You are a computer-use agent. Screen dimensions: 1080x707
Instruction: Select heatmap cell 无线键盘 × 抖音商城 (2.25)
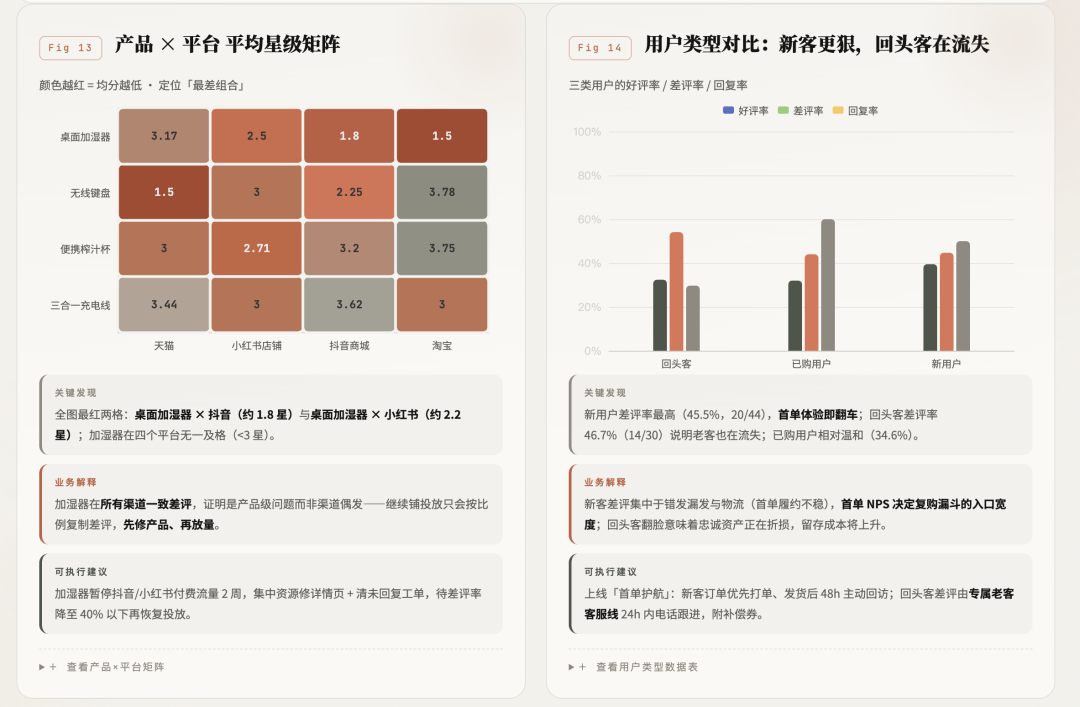(x=349, y=192)
